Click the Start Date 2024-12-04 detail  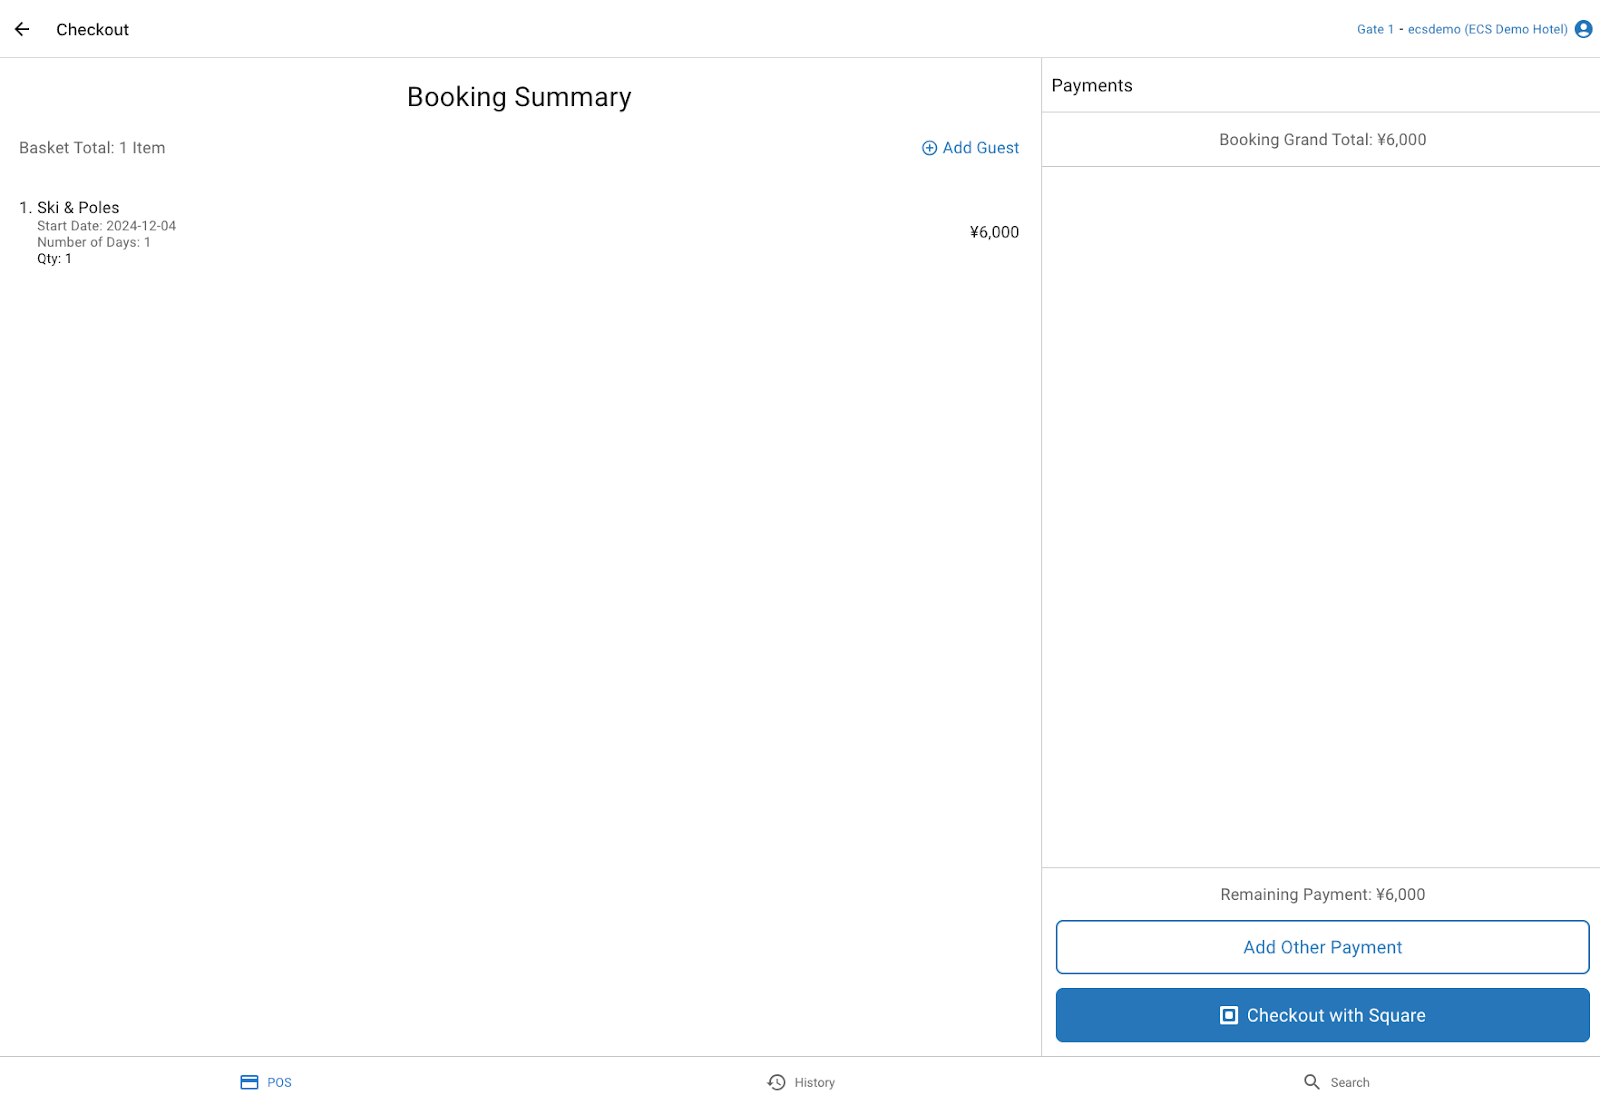pyautogui.click(x=106, y=226)
